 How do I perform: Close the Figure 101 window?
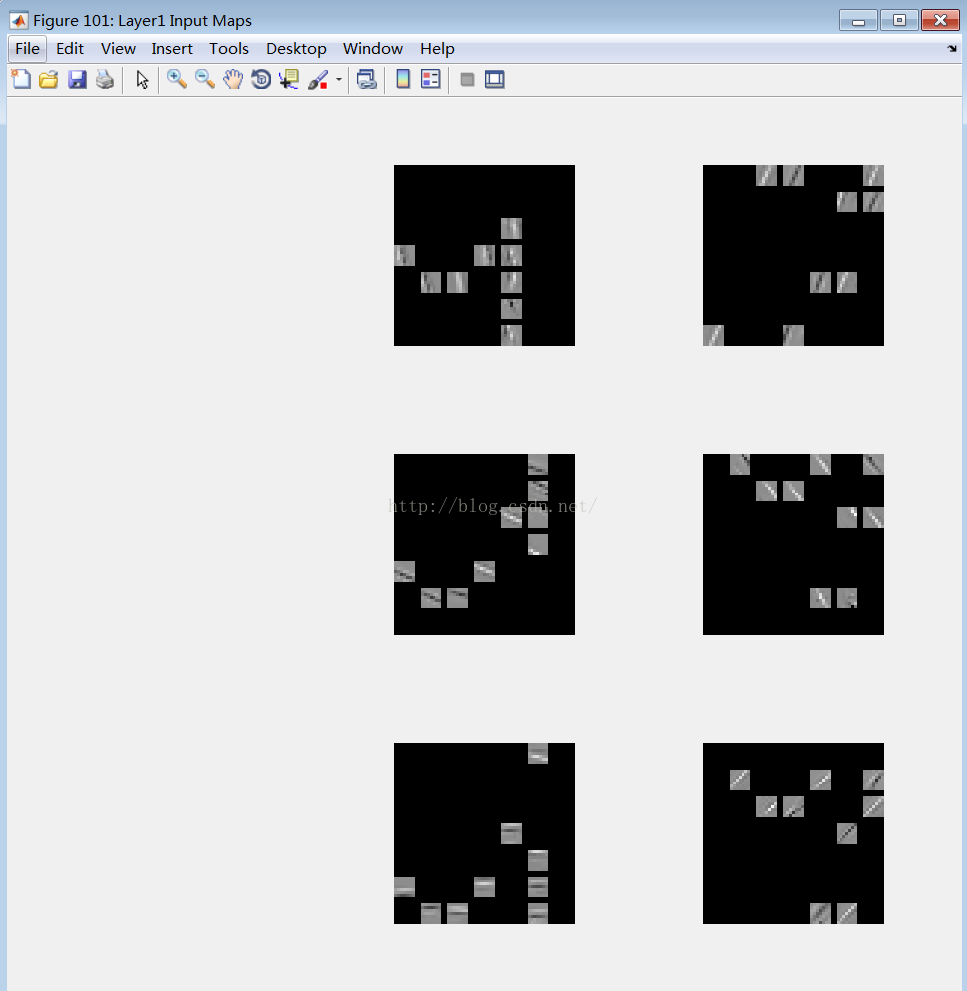click(940, 20)
